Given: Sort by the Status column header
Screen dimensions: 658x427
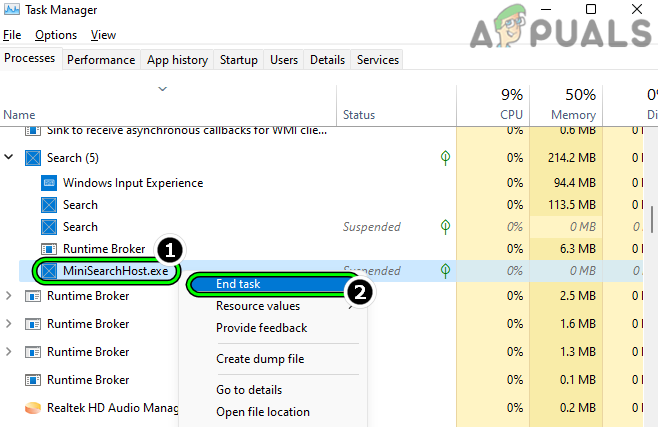Looking at the screenshot, I should pyautogui.click(x=397, y=106).
